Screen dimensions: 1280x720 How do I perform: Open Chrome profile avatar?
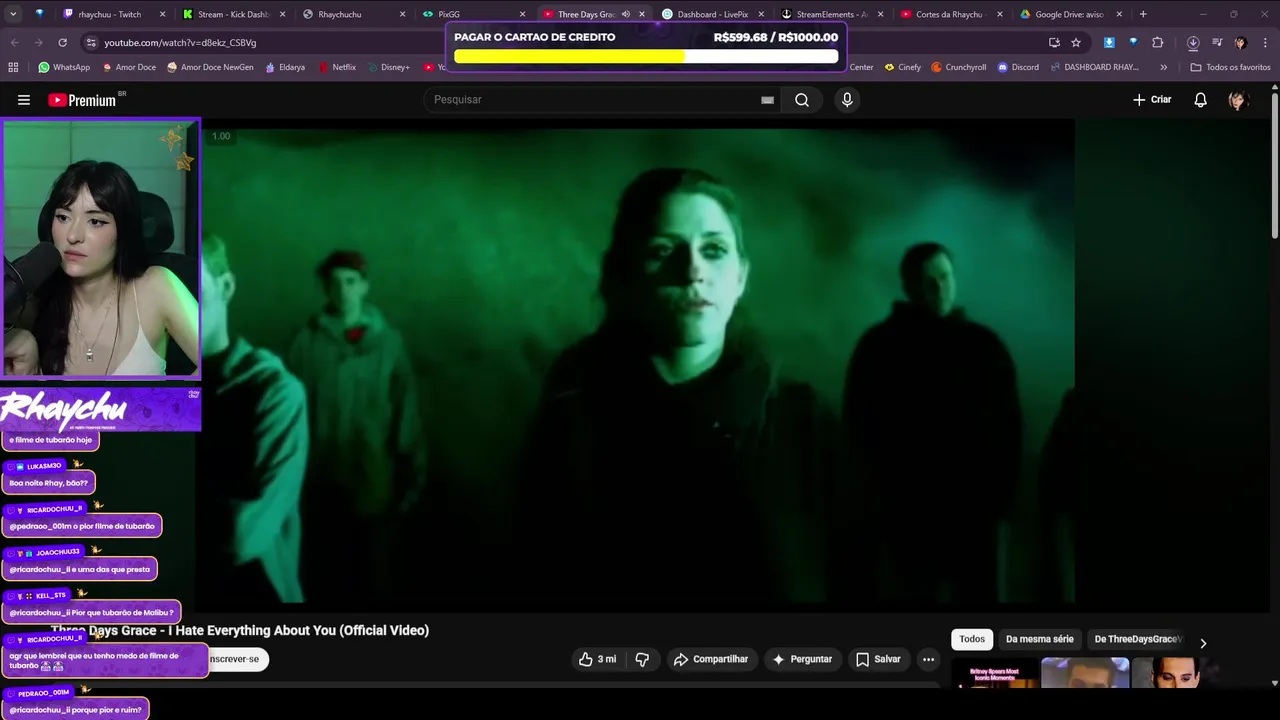pyautogui.click(x=1240, y=43)
